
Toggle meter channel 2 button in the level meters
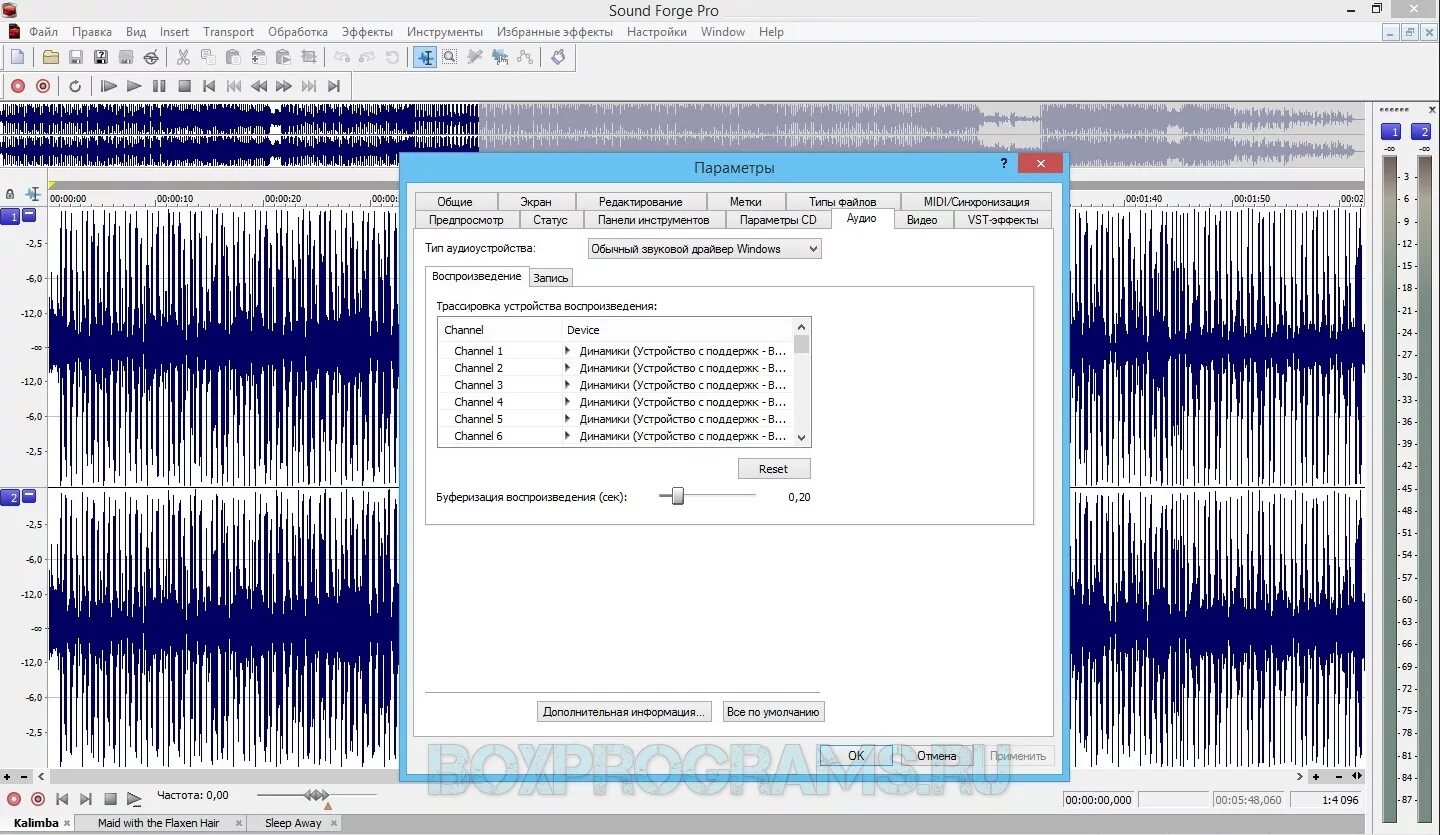click(1421, 132)
